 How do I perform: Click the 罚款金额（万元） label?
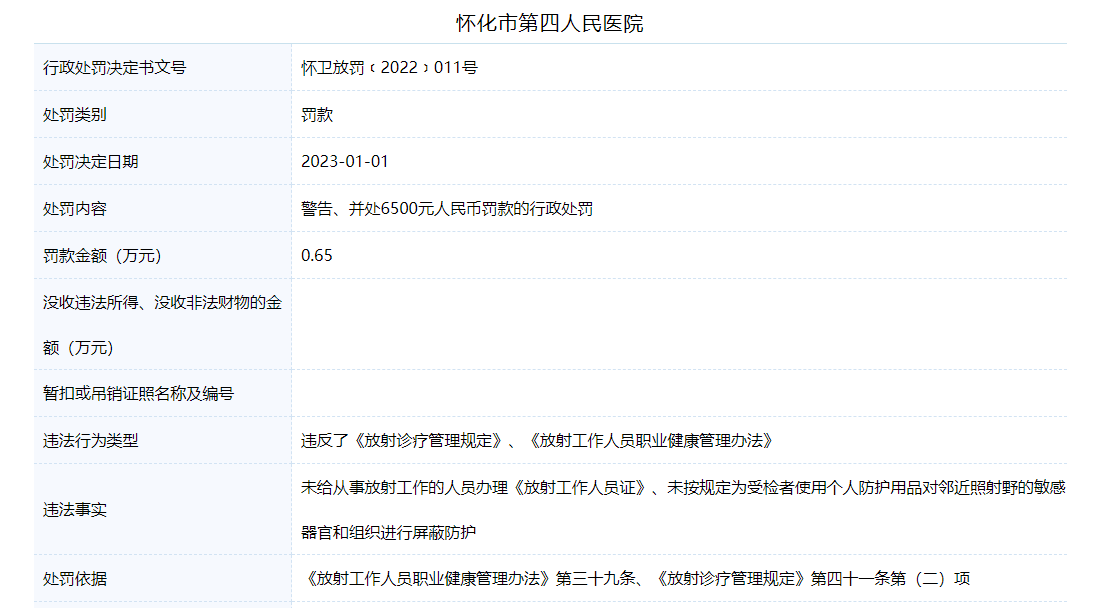tap(102, 255)
